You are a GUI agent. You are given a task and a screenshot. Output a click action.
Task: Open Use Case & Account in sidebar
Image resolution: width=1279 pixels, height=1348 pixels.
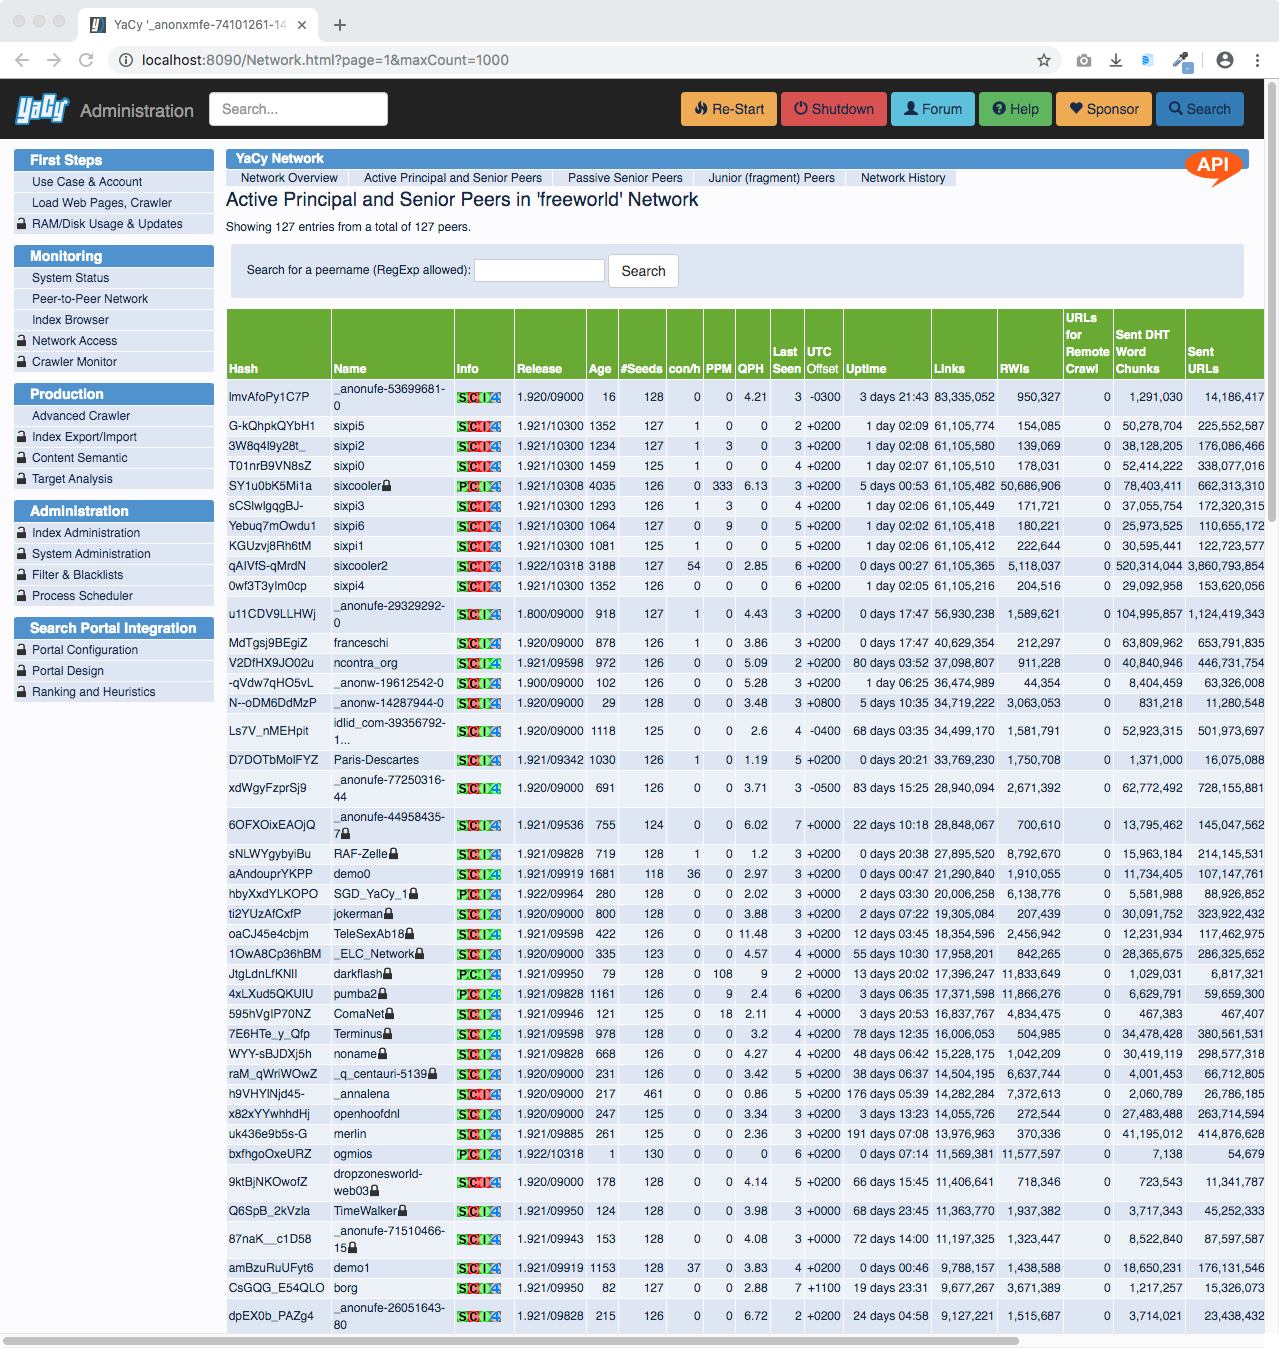point(87,182)
